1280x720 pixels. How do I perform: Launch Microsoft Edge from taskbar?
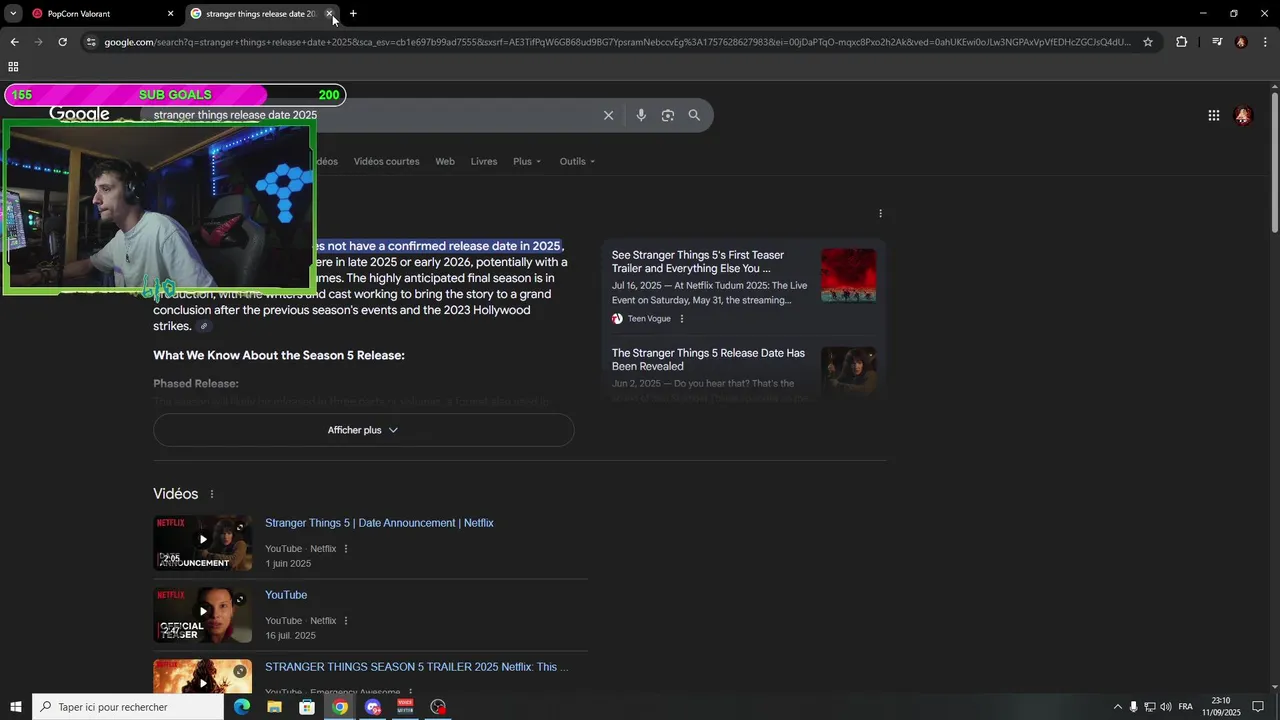(x=241, y=707)
